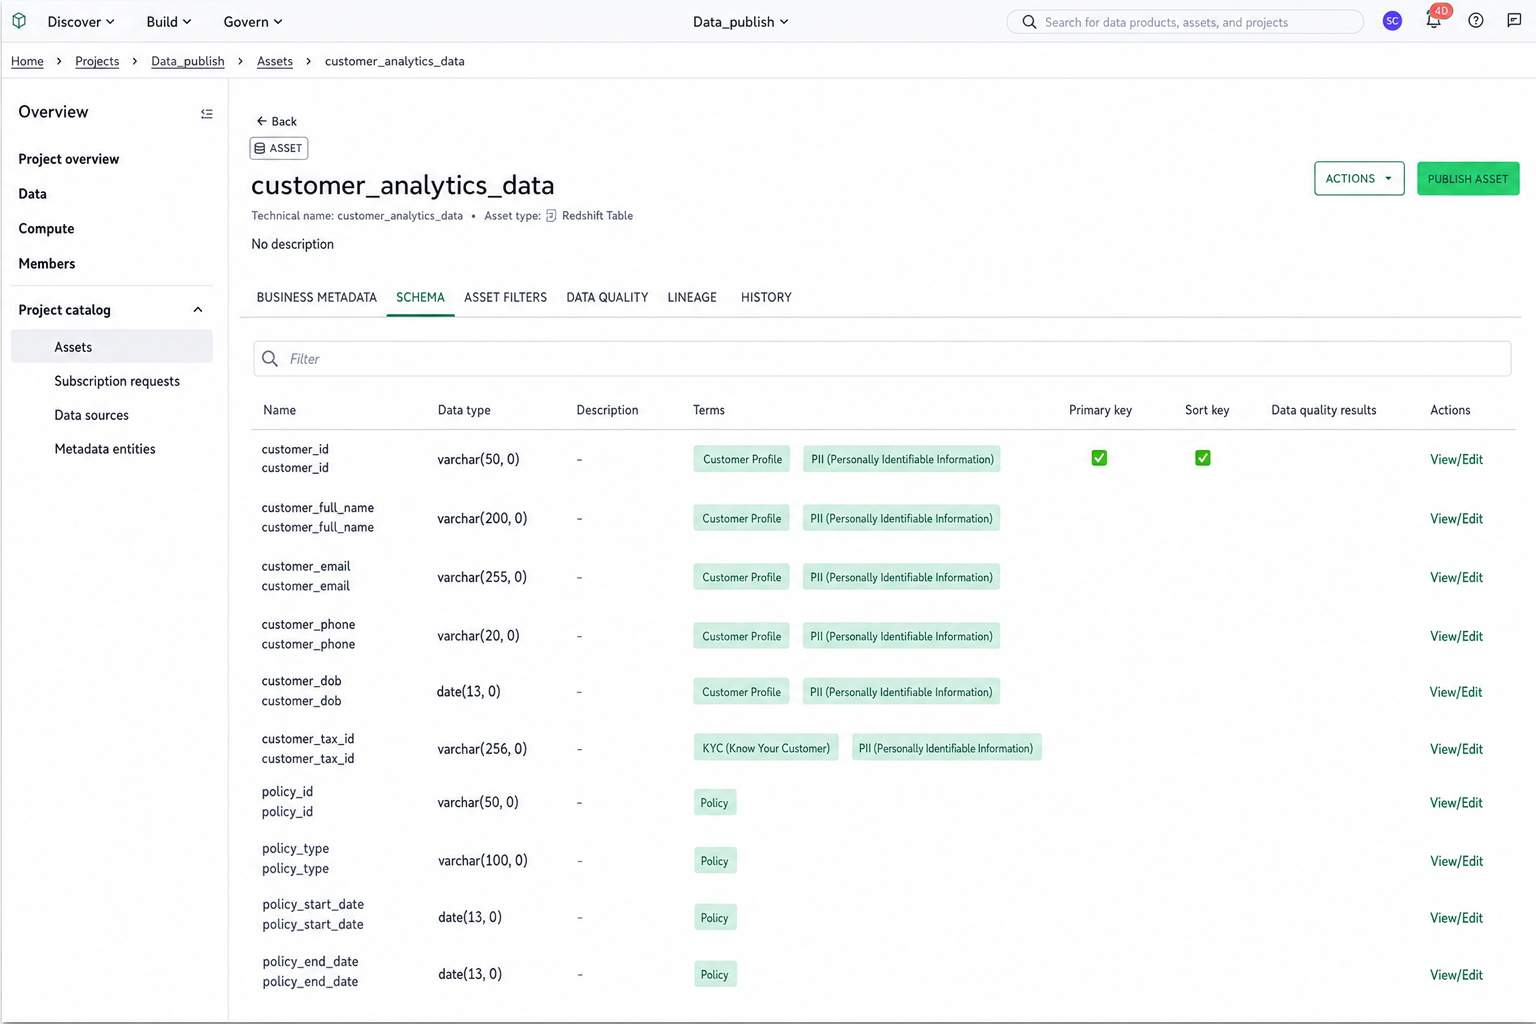This screenshot has width=1536, height=1024.
Task: Focus the data products search box
Action: coord(1185,22)
